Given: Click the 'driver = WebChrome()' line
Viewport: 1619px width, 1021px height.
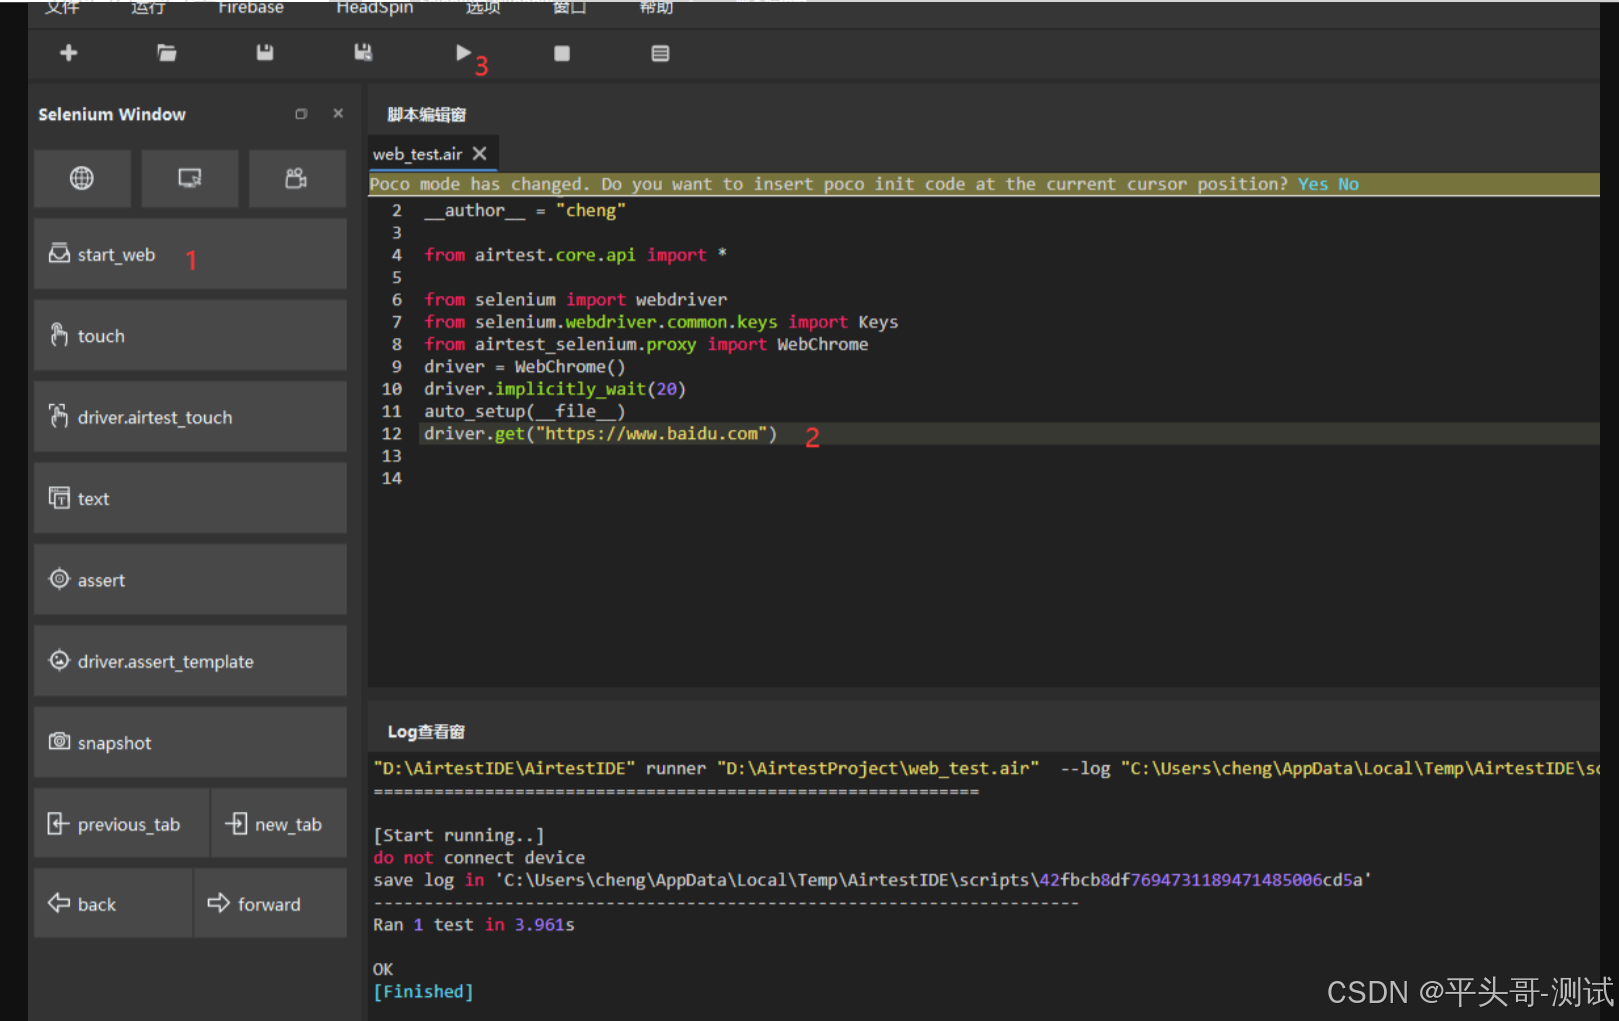Looking at the screenshot, I should (524, 367).
